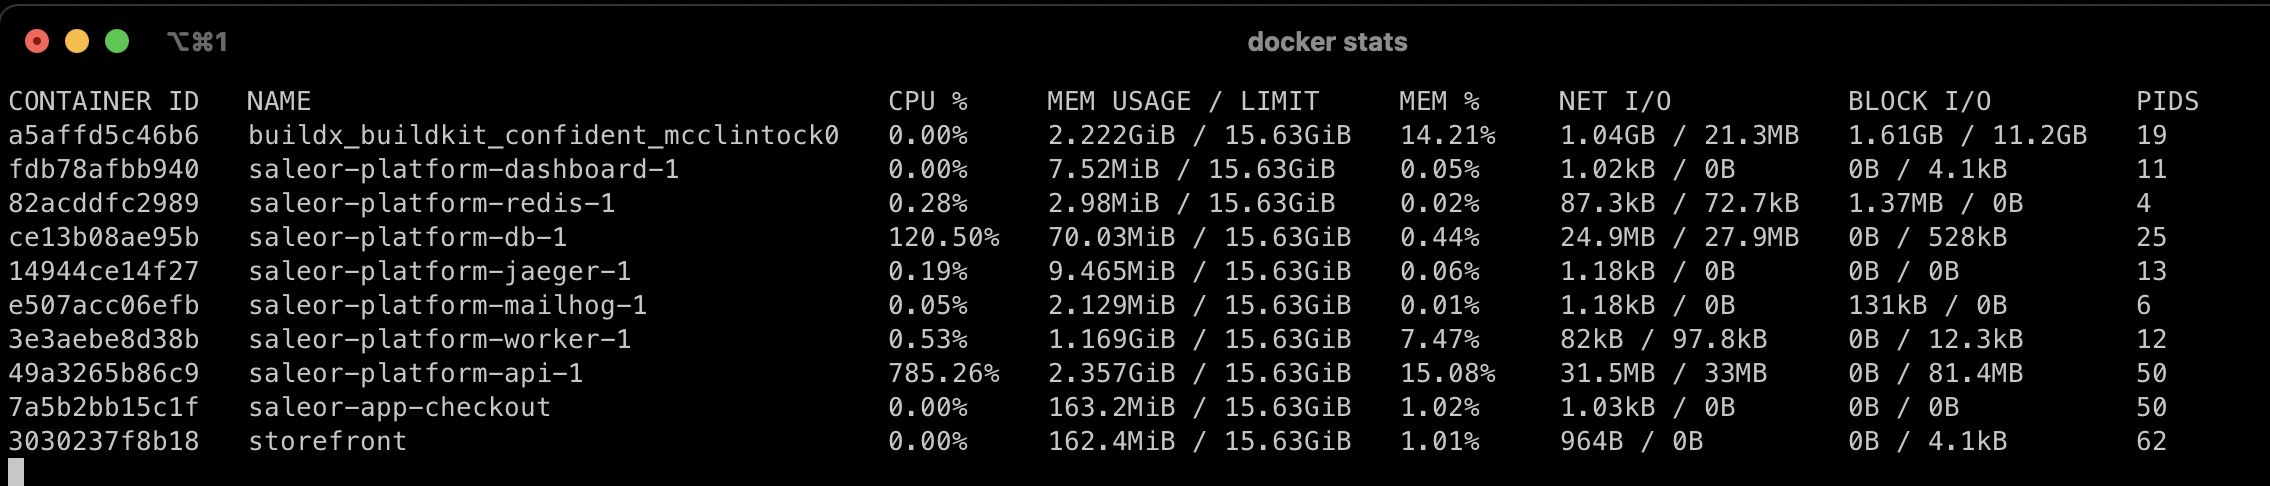The width and height of the screenshot is (2270, 486).
Task: Click the terminal cursor block
Action: coord(16,472)
